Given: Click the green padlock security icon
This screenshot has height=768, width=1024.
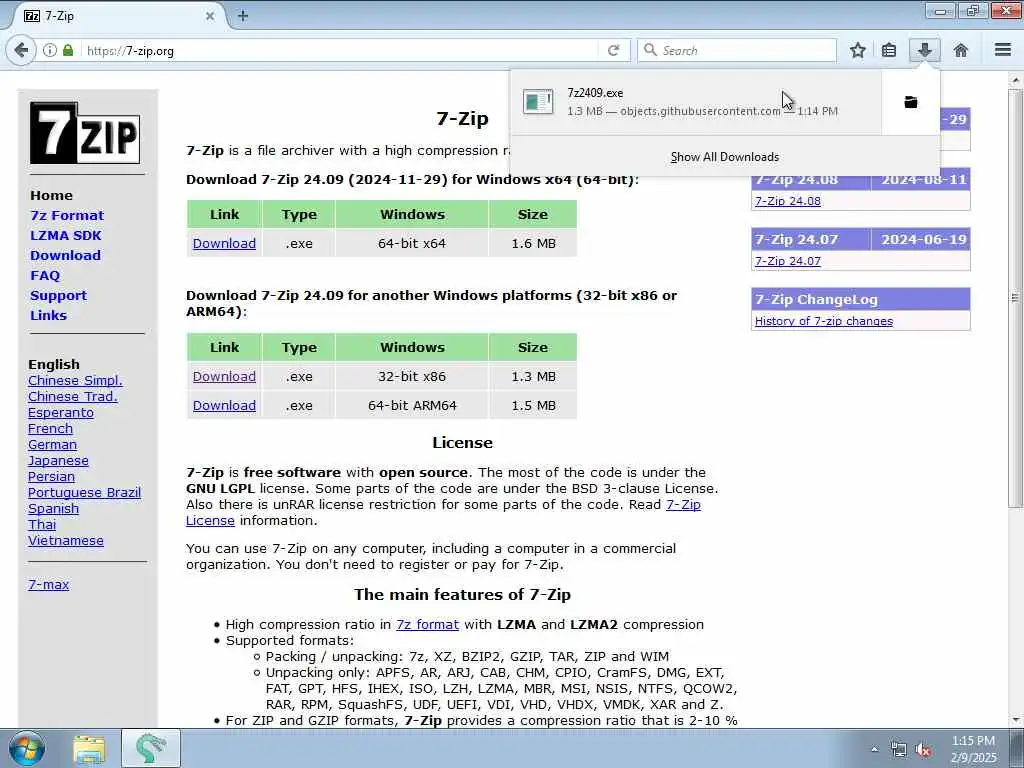Looking at the screenshot, I should click(68, 50).
